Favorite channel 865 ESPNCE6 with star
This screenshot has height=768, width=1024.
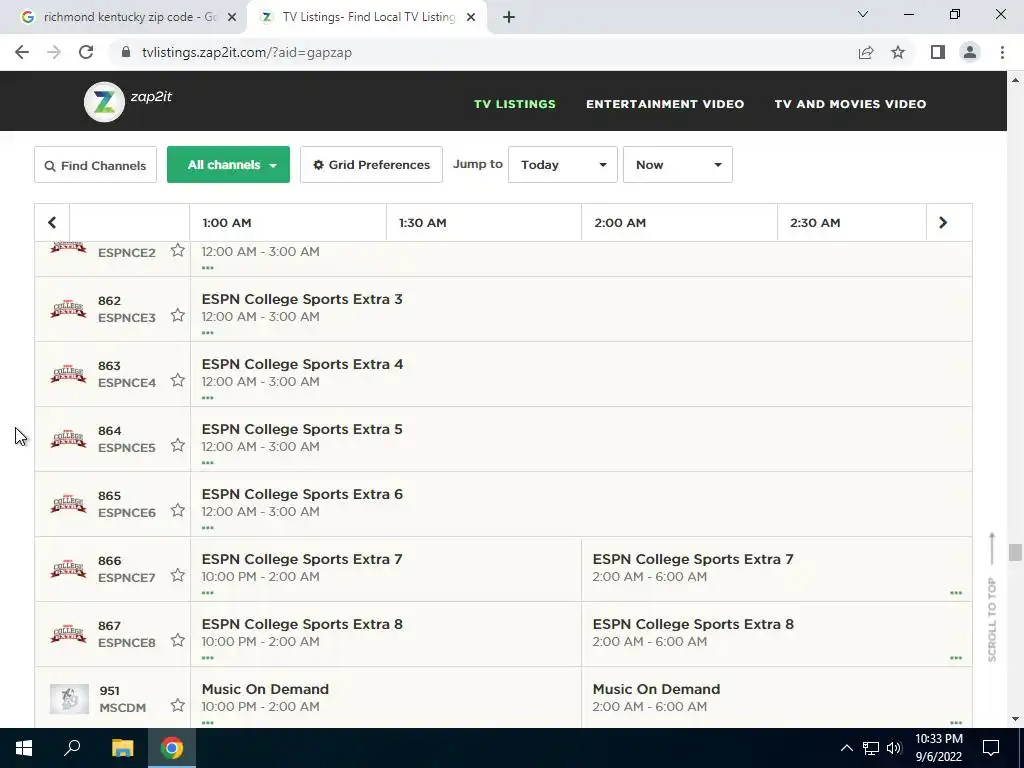point(178,510)
